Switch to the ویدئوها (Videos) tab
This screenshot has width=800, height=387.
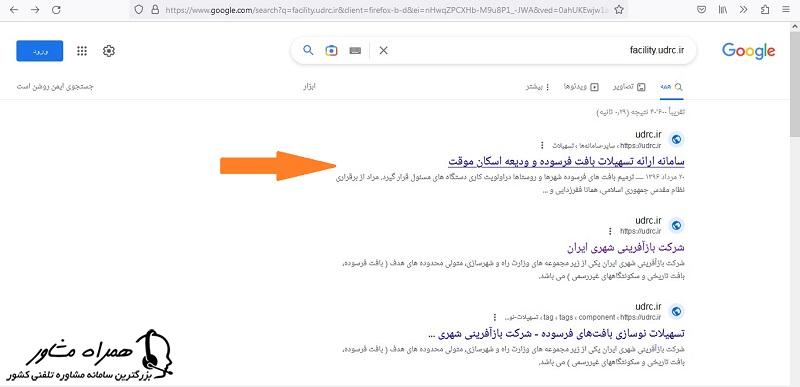pos(581,87)
